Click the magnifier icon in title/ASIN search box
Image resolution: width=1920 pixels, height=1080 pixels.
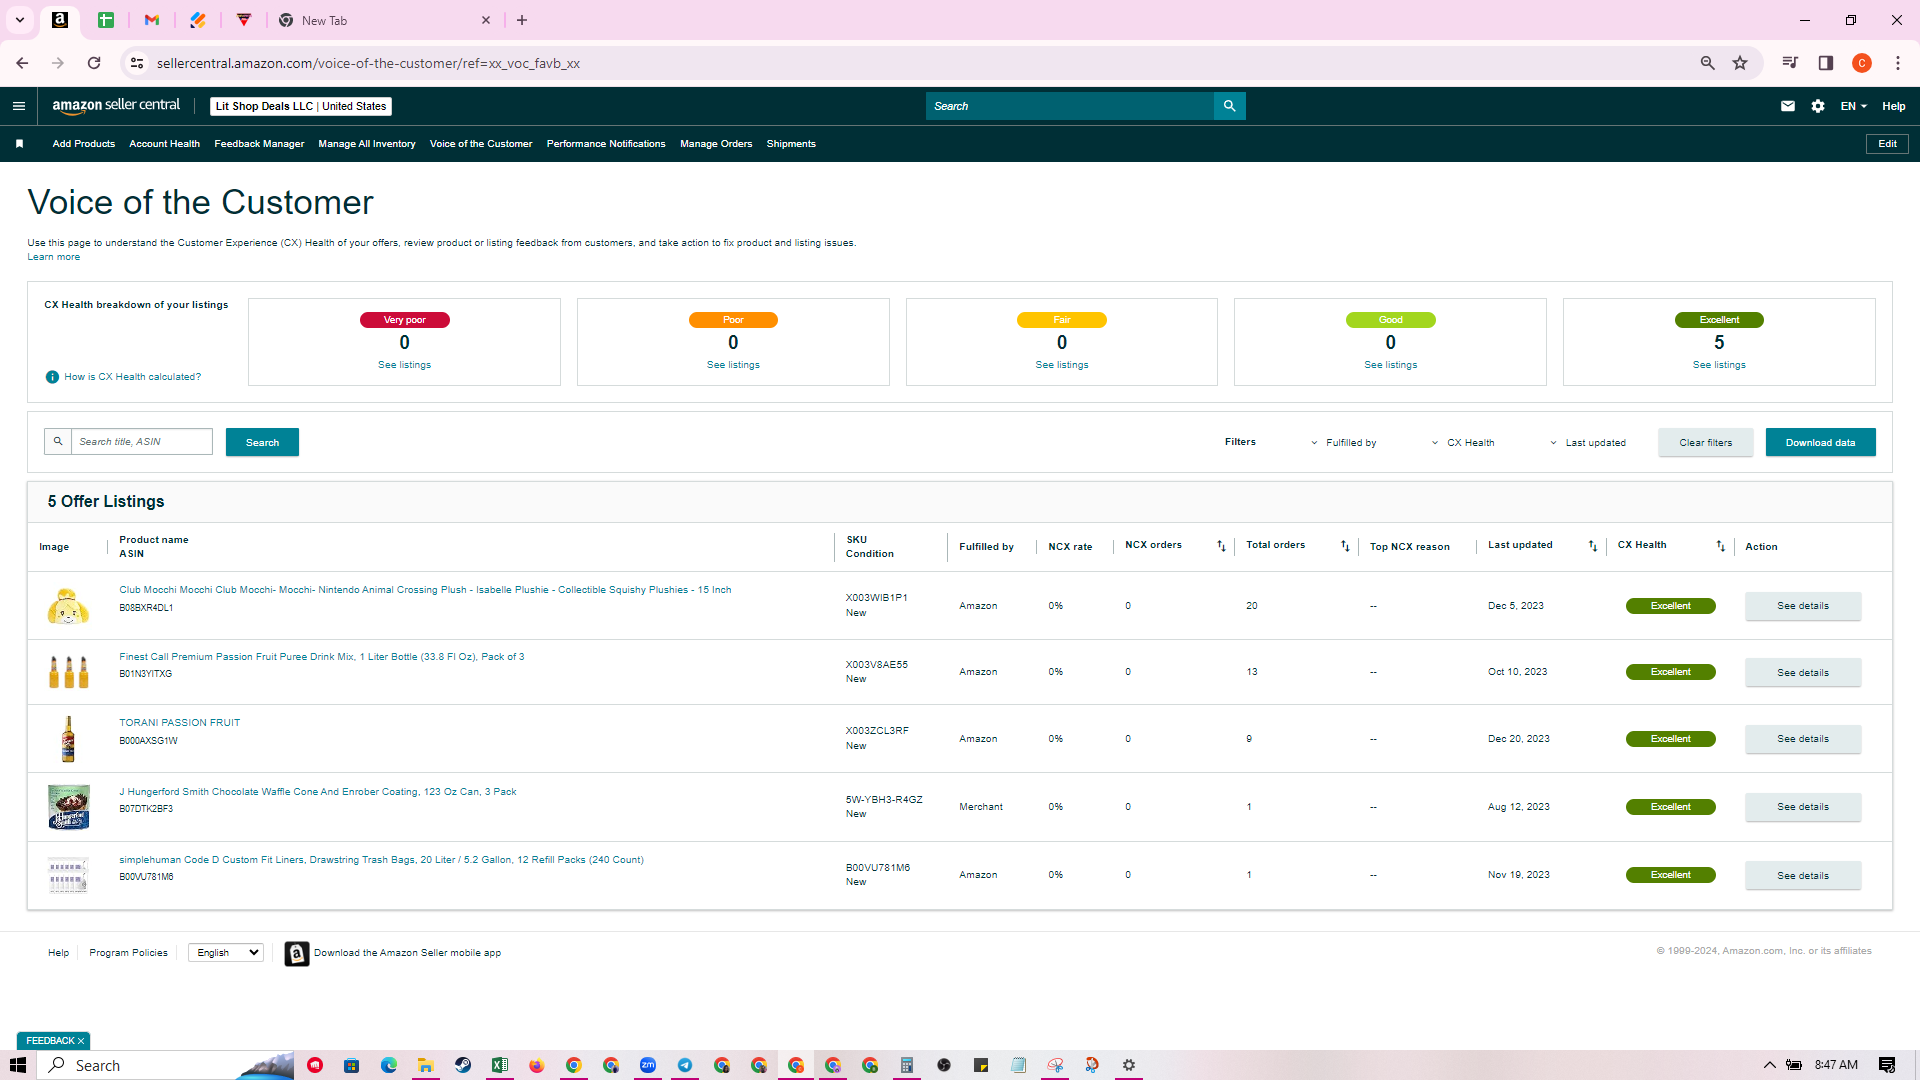pyautogui.click(x=58, y=441)
